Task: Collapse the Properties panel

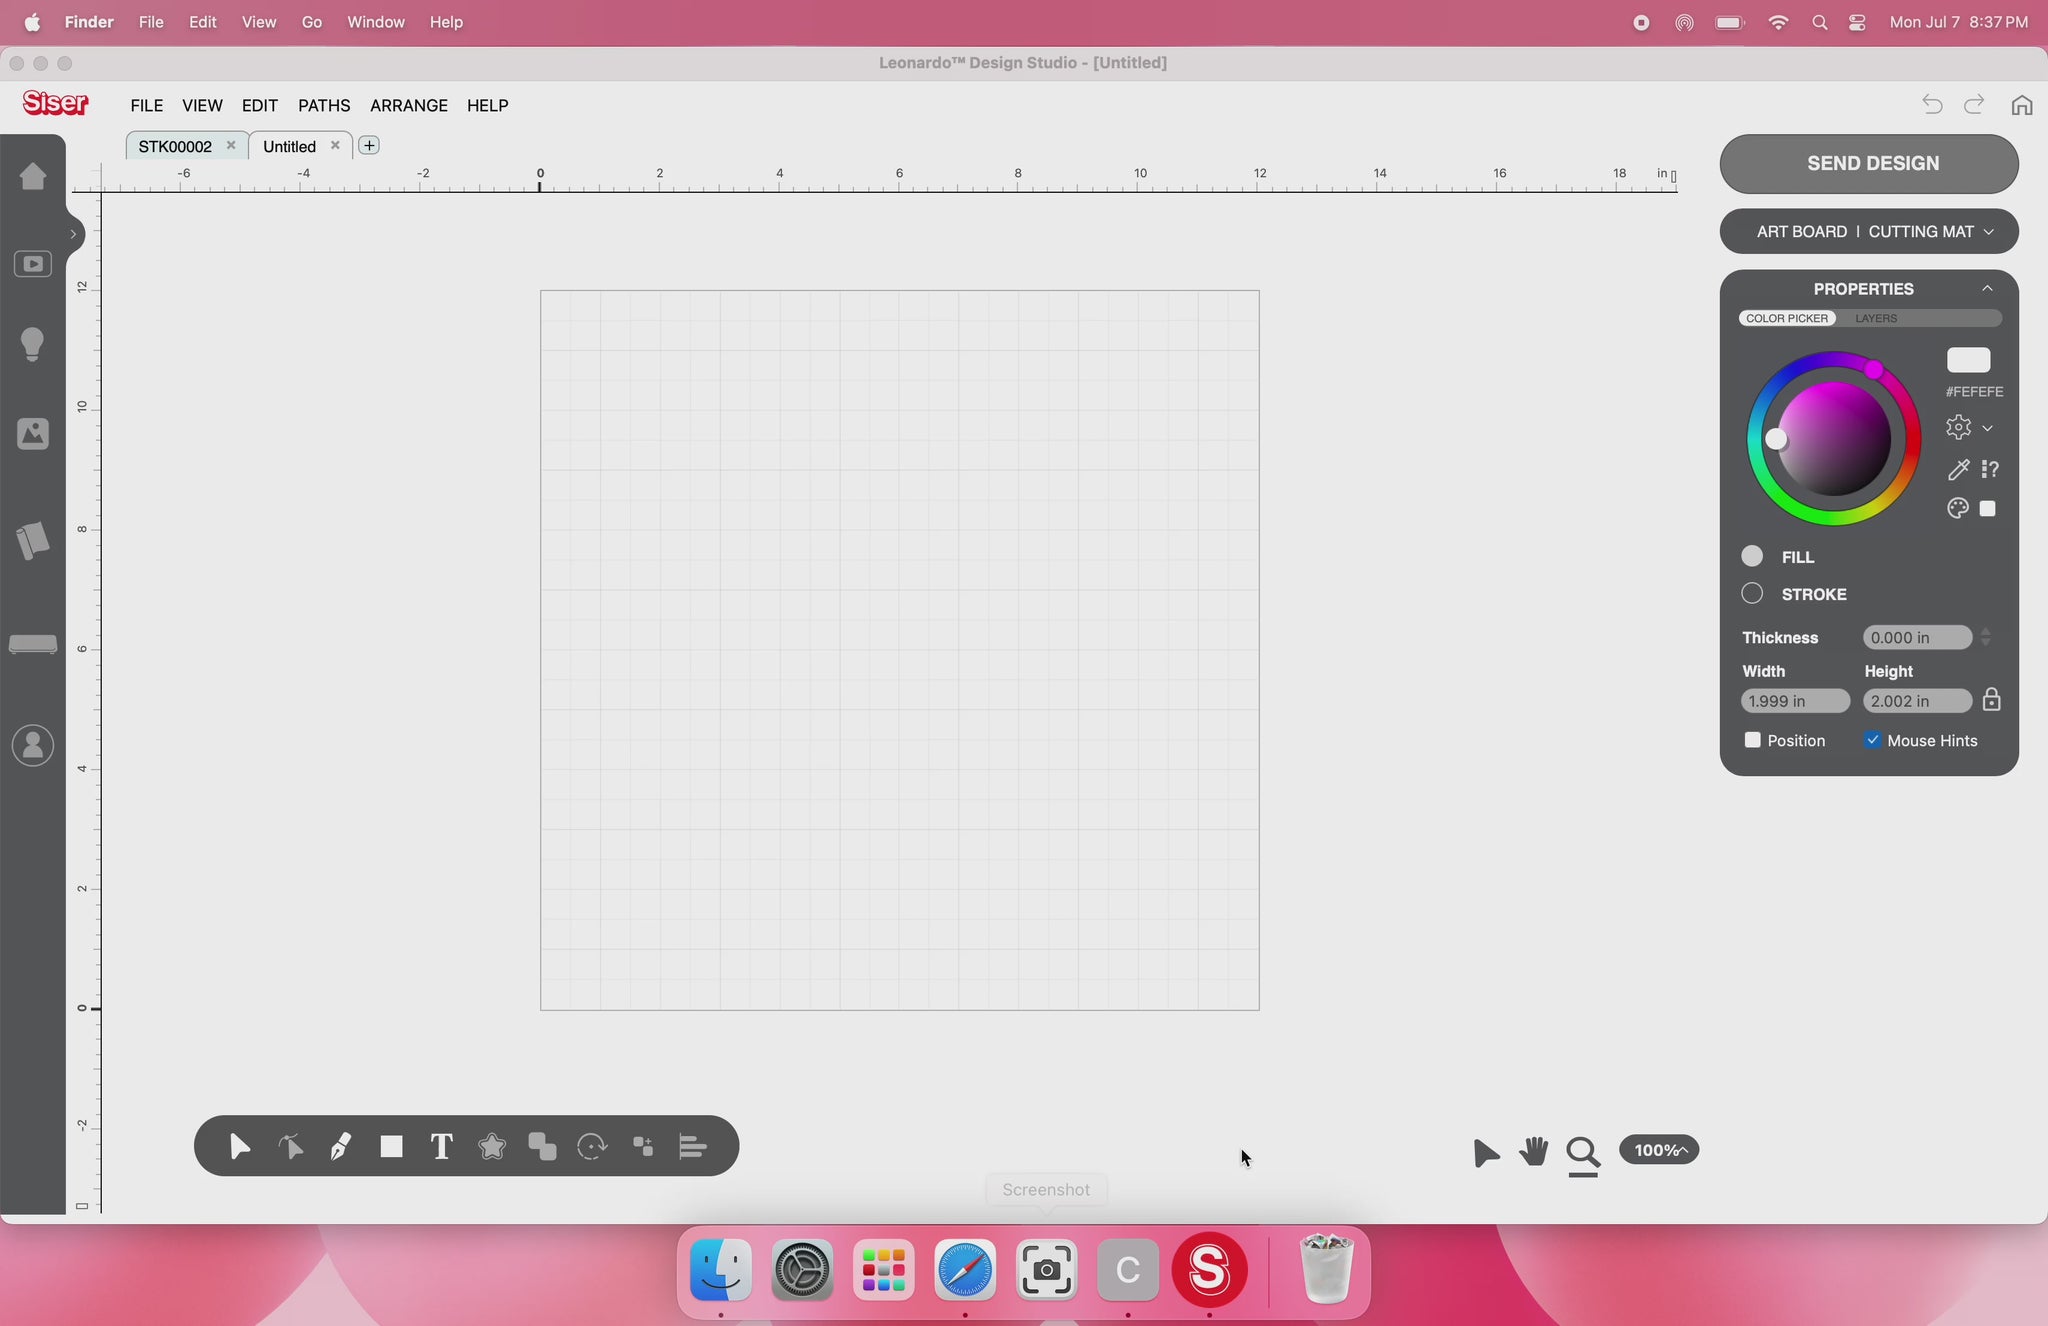Action: [1987, 289]
